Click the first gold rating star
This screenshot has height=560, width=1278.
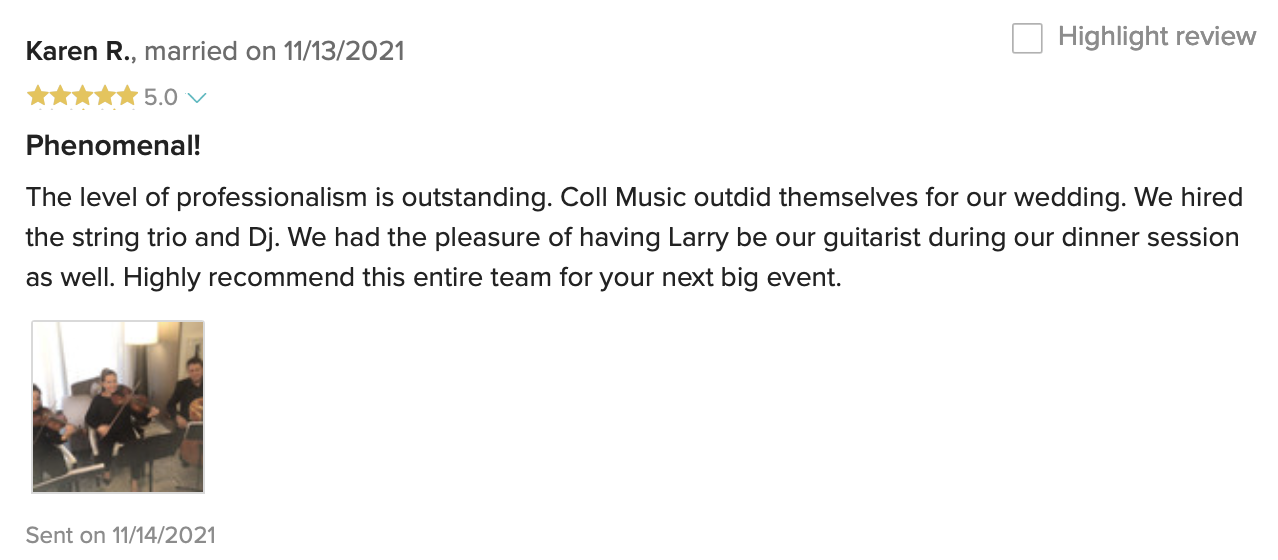click(38, 96)
